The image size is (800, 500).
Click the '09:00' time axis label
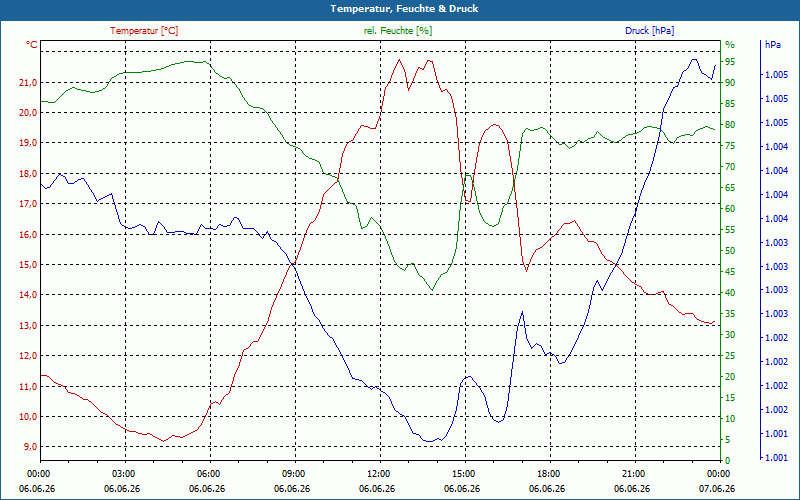[x=295, y=474]
